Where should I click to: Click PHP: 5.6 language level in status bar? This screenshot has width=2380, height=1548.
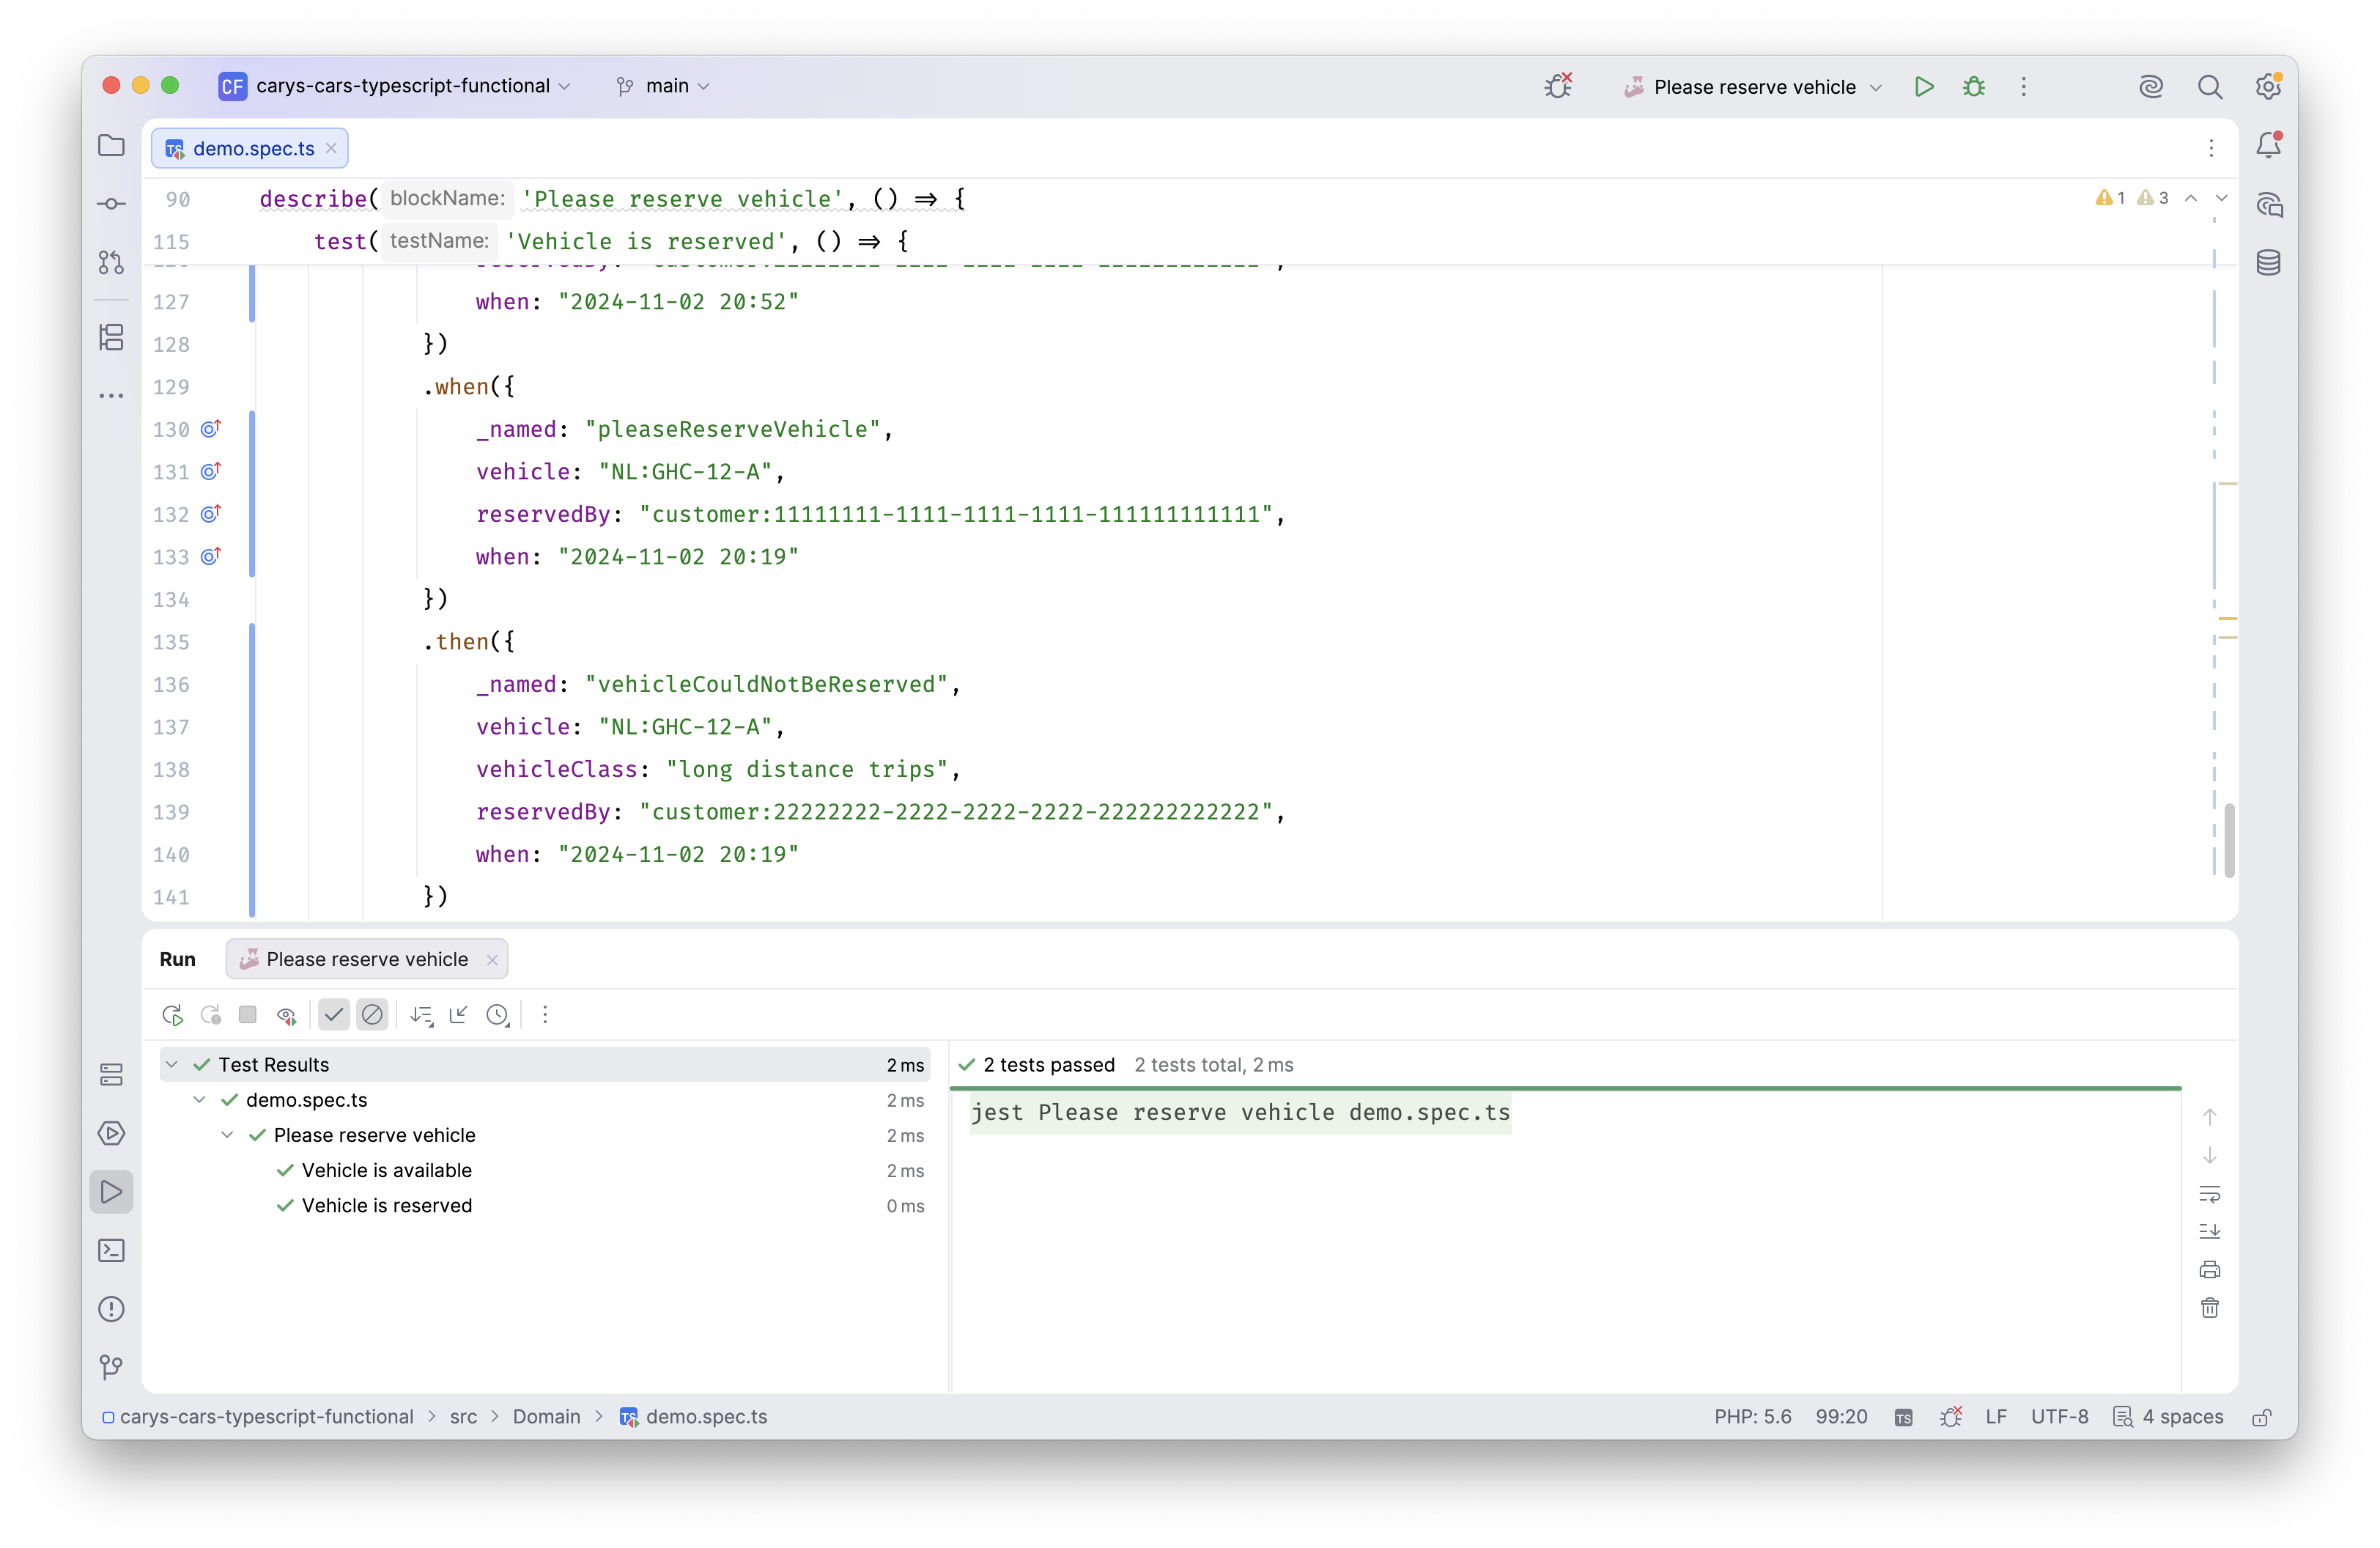(x=1752, y=1417)
